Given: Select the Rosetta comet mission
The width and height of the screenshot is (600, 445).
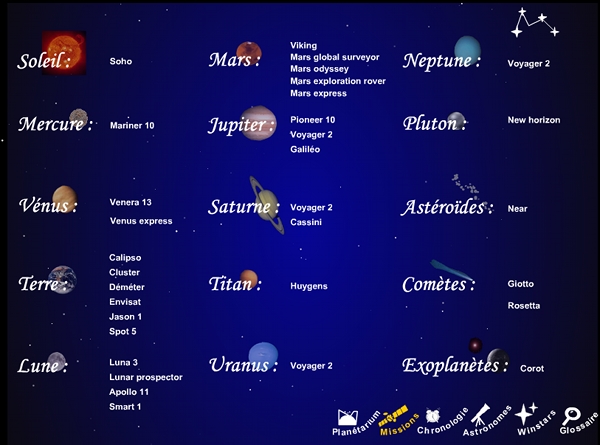Looking at the screenshot, I should point(524,306).
